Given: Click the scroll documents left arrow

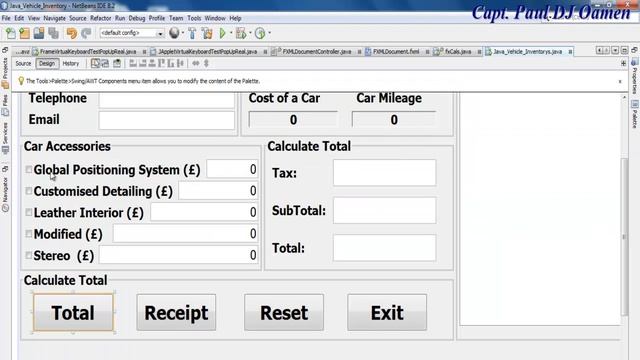Looking at the screenshot, I should (599, 51).
